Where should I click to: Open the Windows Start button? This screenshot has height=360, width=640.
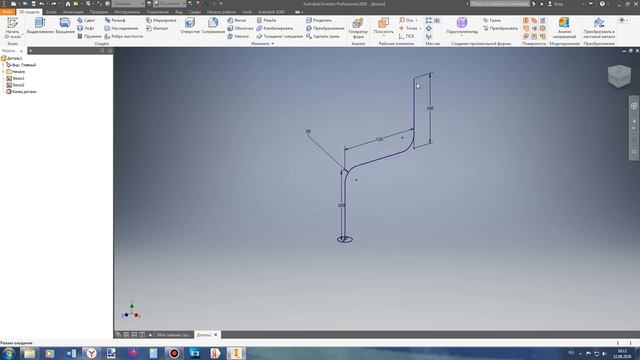tap(9, 353)
